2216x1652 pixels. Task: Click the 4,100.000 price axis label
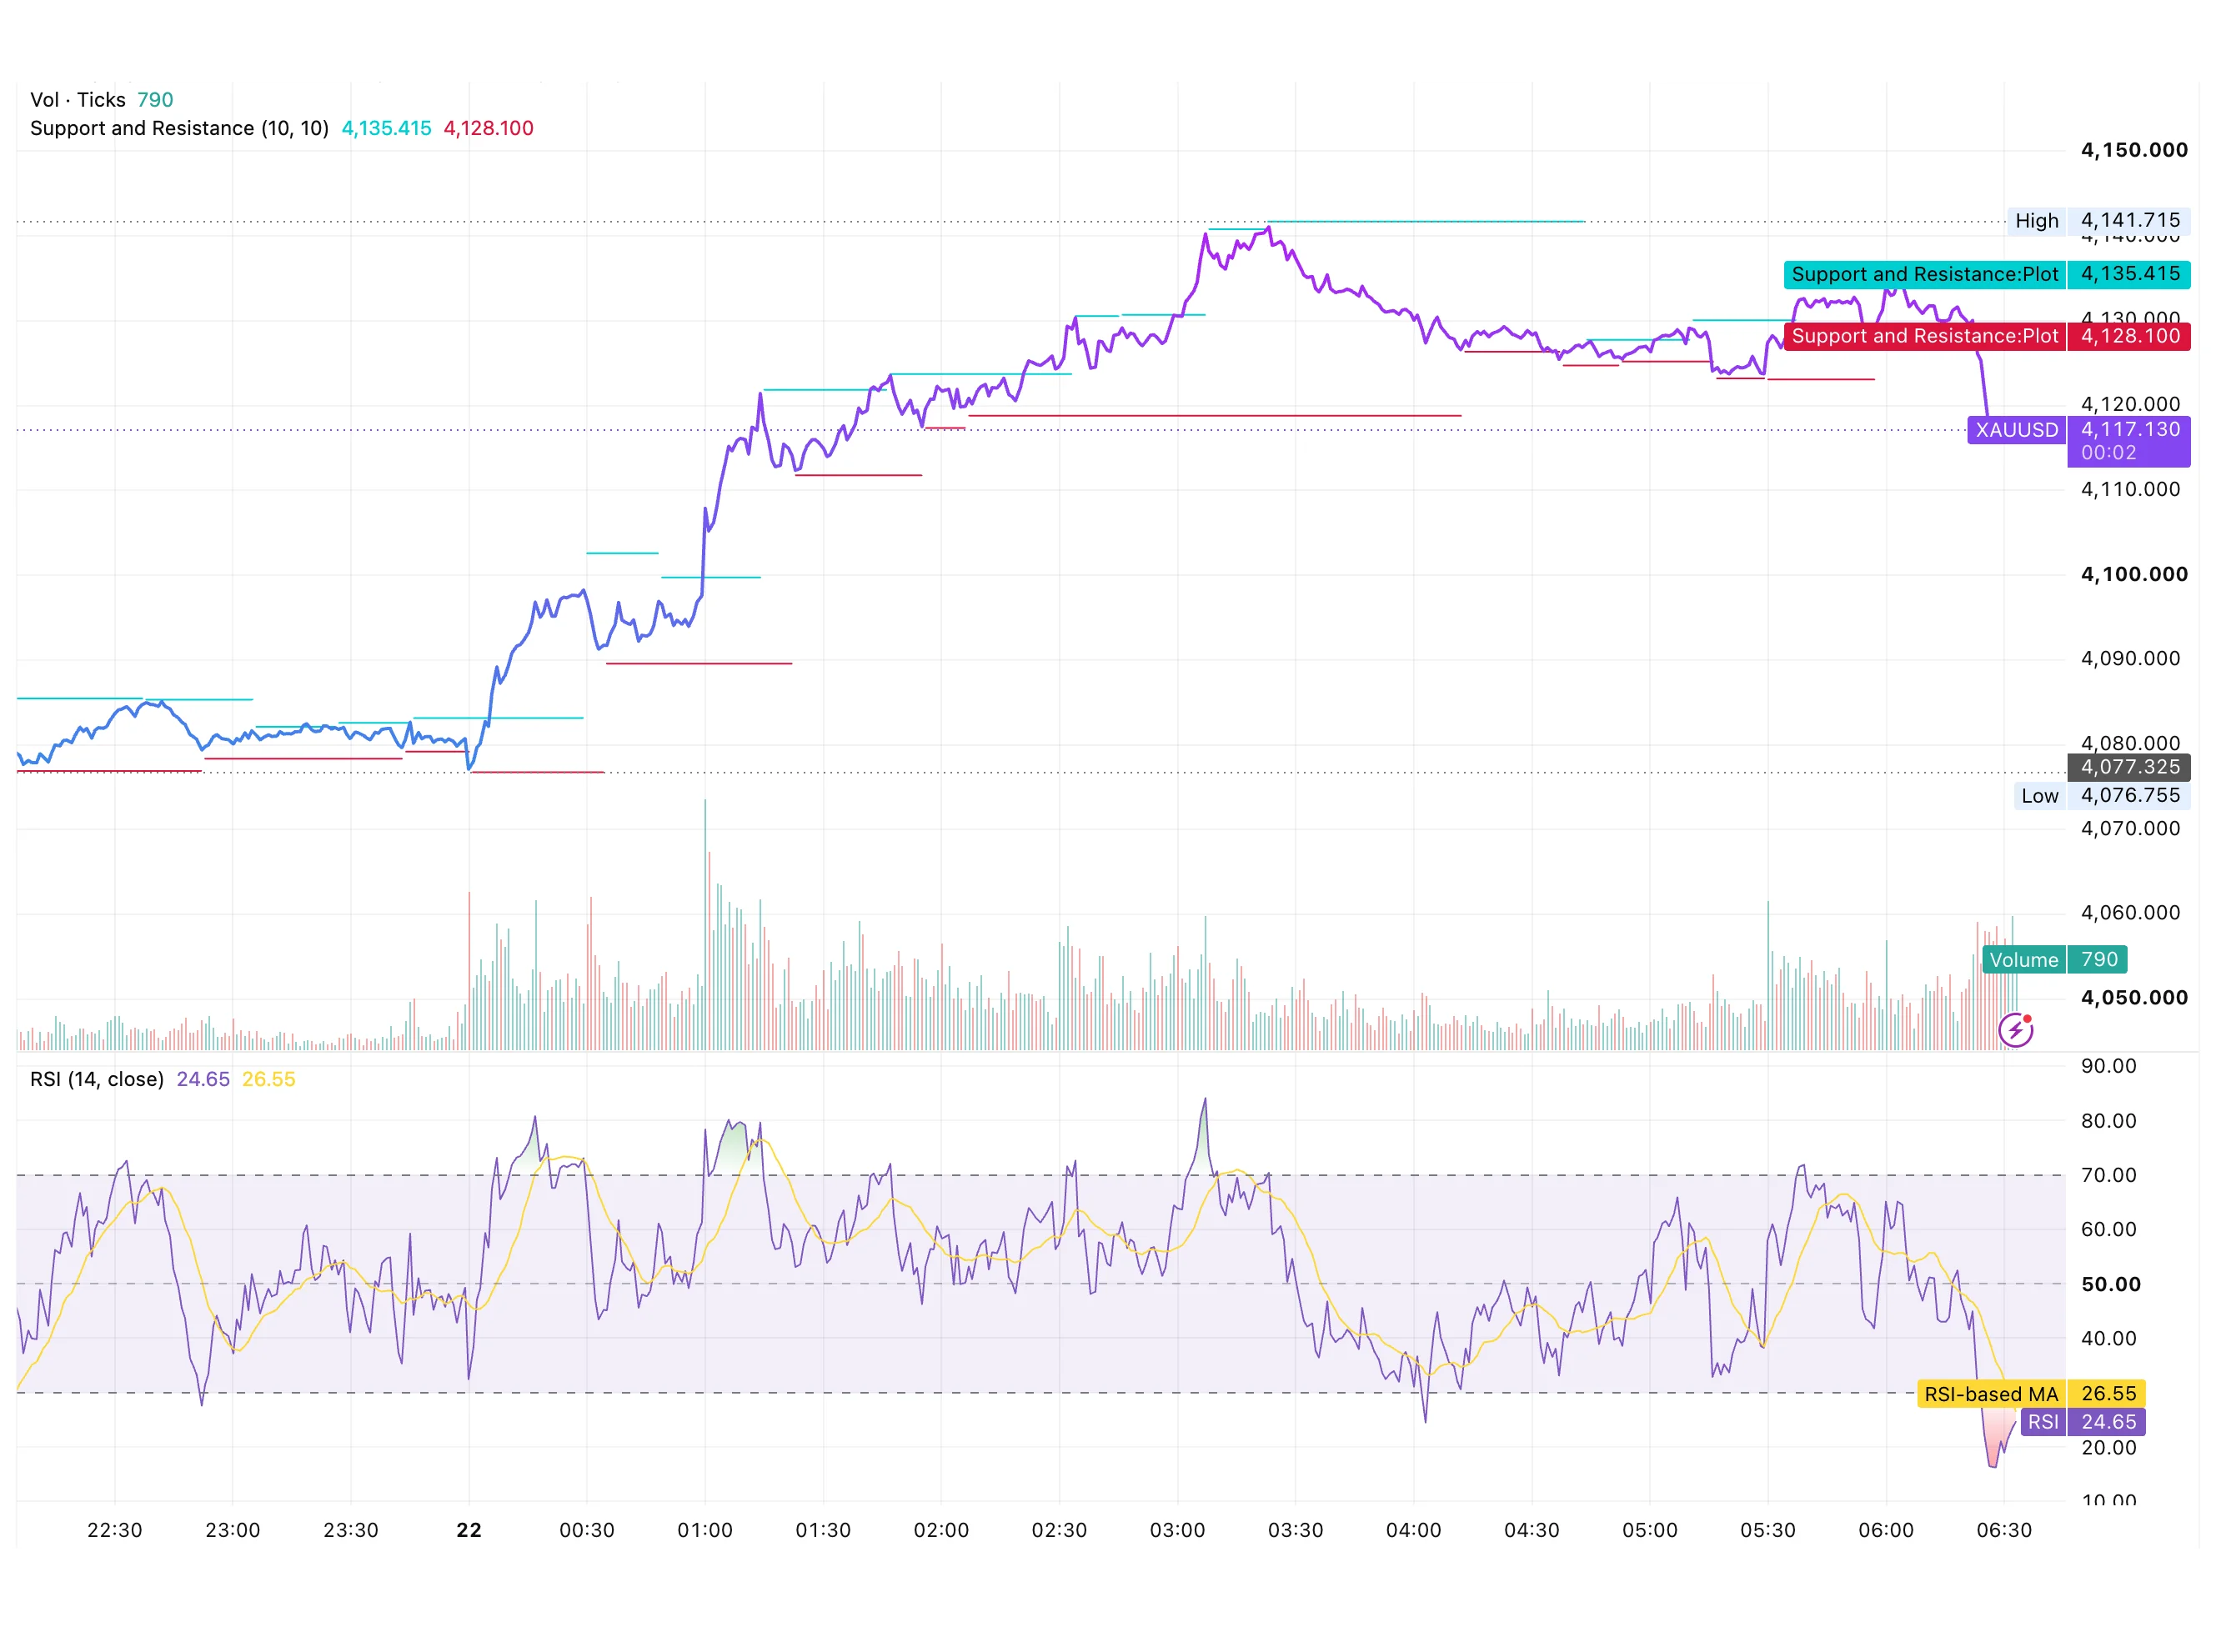(2133, 574)
